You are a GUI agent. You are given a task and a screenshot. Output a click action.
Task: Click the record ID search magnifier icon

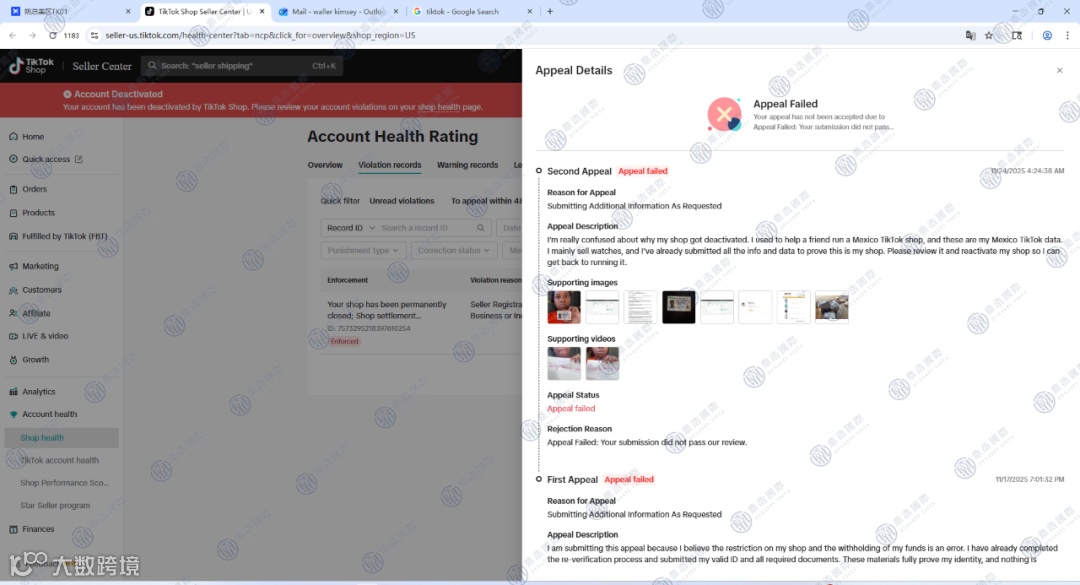point(481,228)
